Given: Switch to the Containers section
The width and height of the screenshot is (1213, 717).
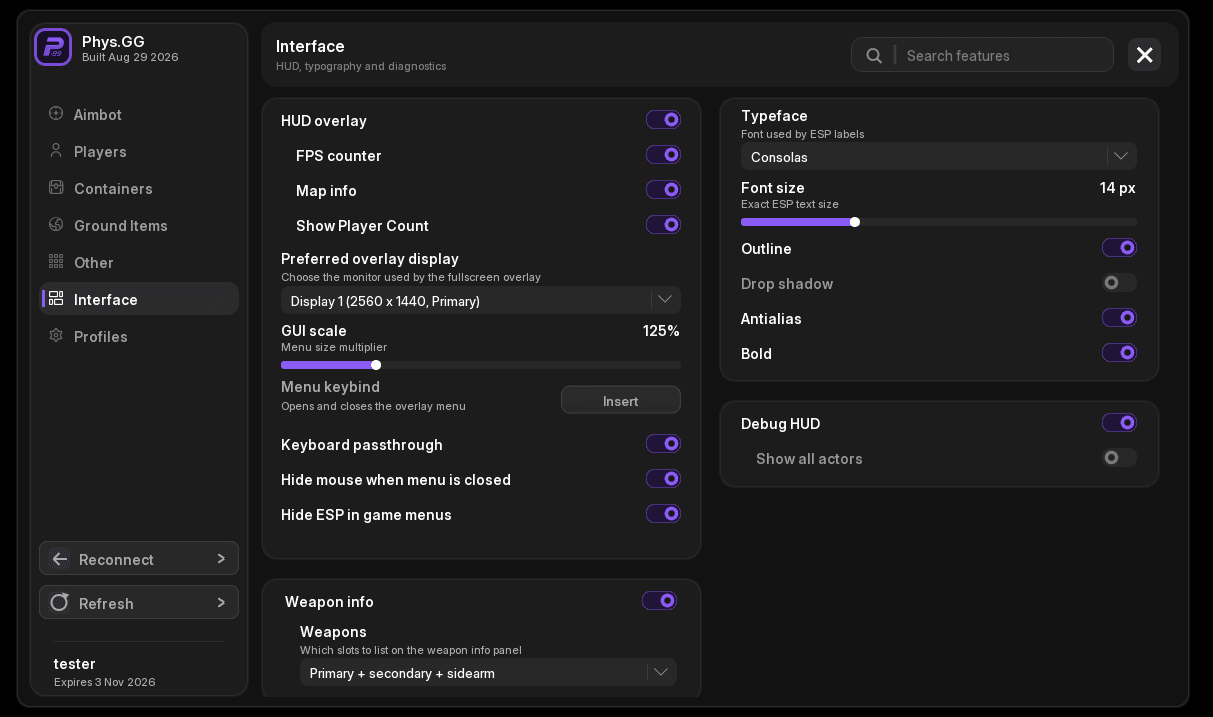Looking at the screenshot, I should pyautogui.click(x=139, y=188).
